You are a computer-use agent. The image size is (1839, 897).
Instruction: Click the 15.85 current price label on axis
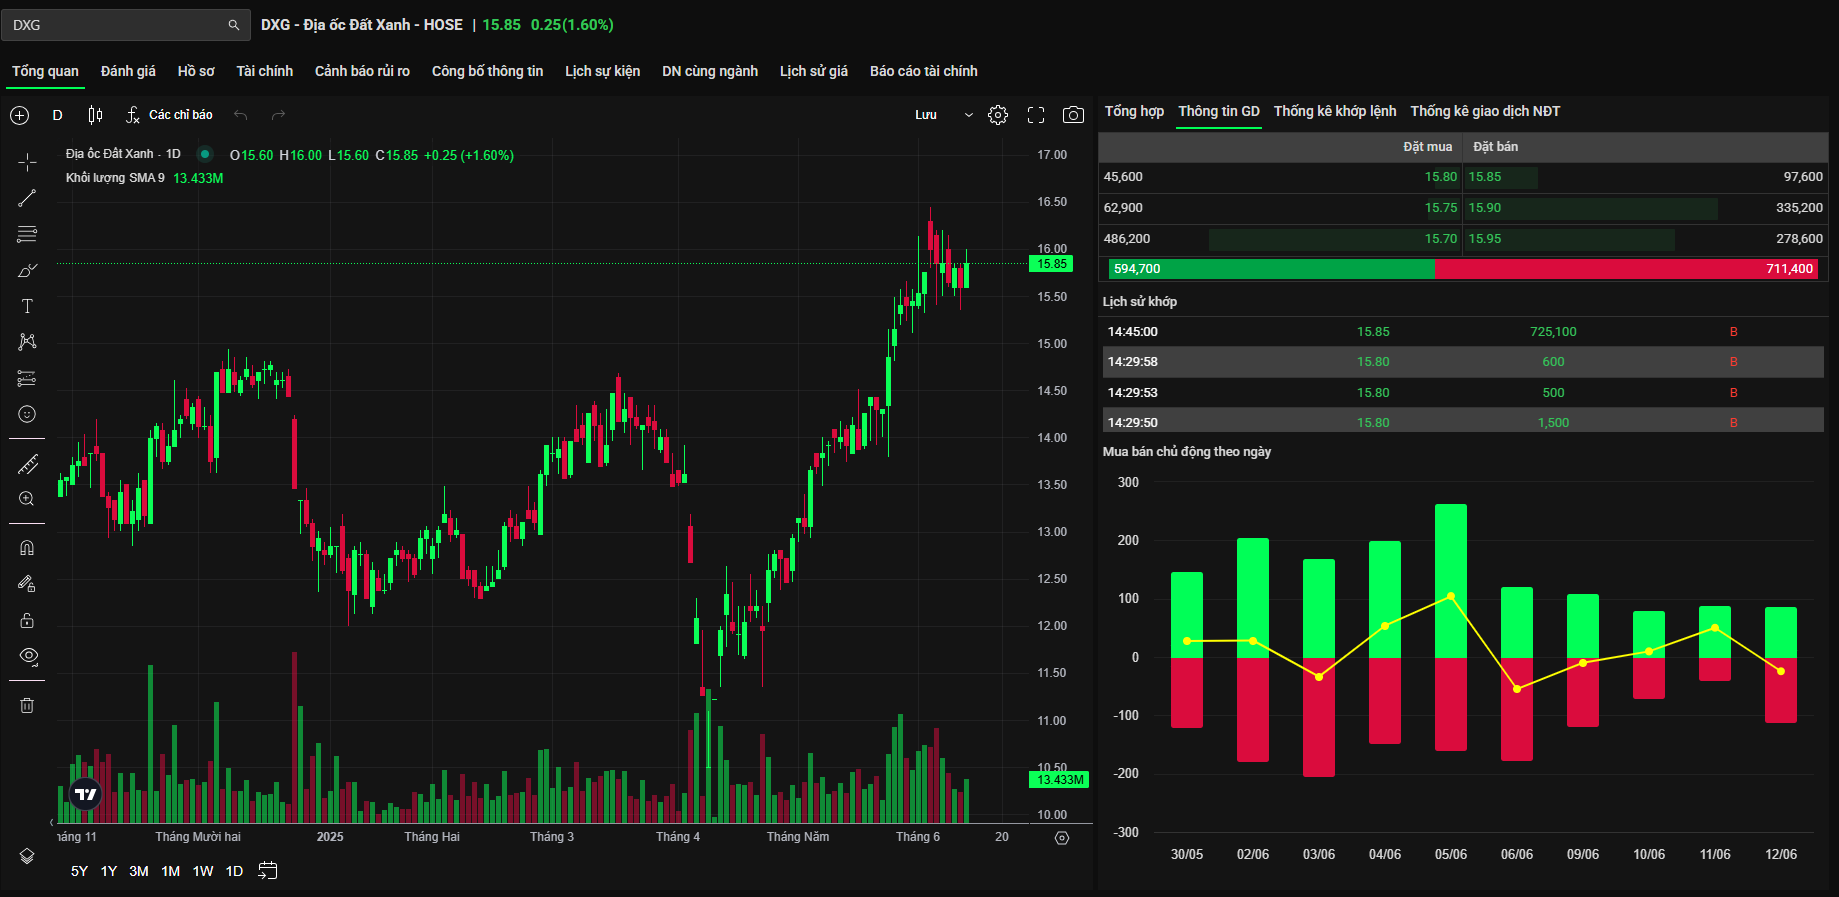[x=1051, y=264]
